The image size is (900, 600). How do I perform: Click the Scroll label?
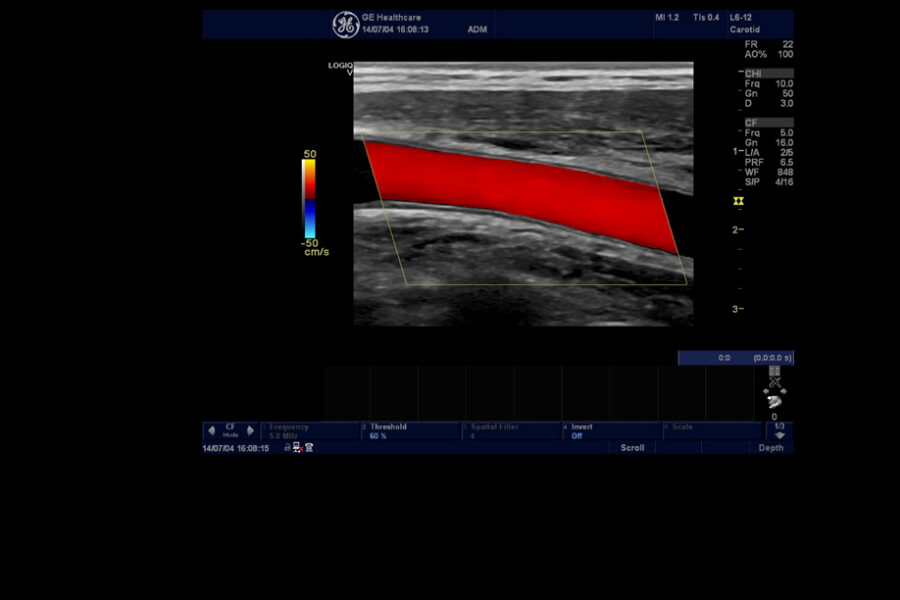click(x=632, y=448)
